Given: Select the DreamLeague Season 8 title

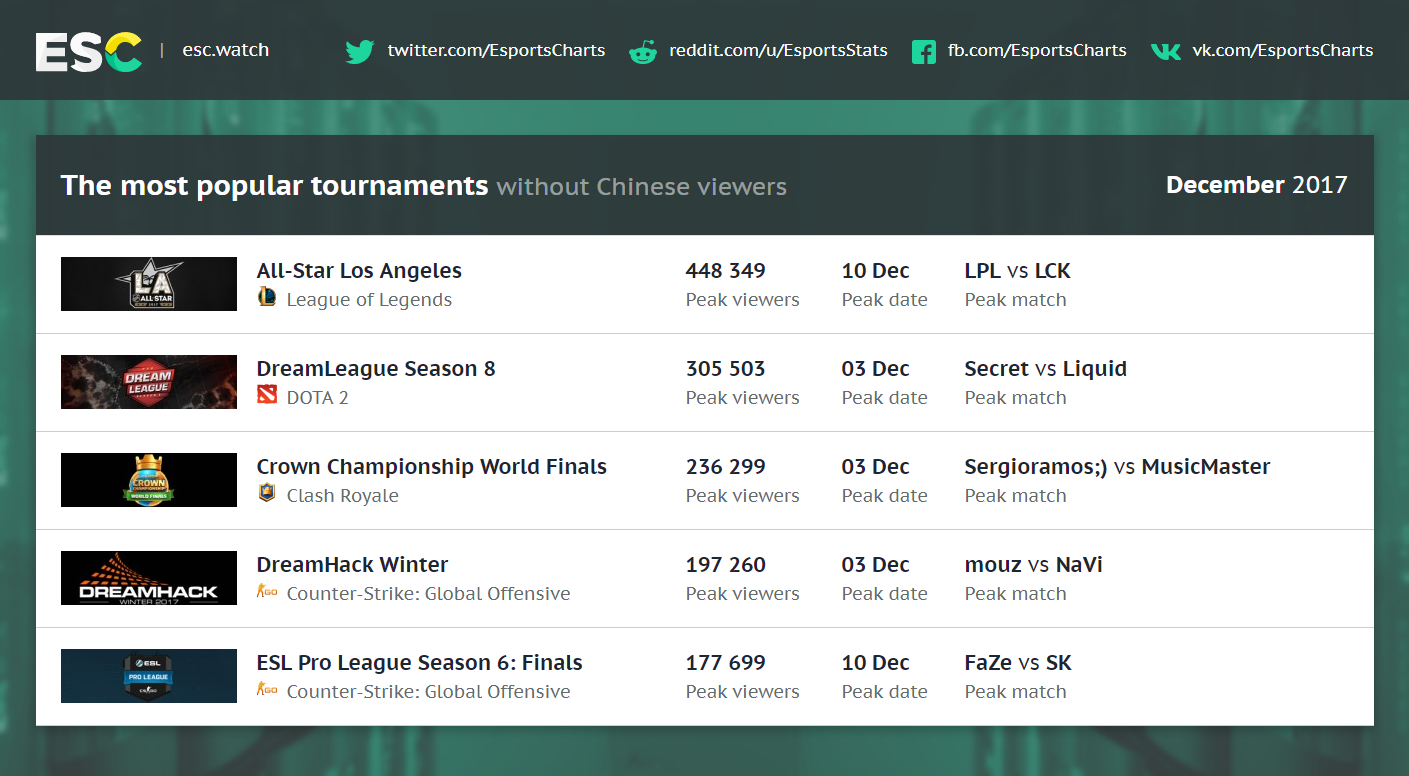Looking at the screenshot, I should pos(376,369).
